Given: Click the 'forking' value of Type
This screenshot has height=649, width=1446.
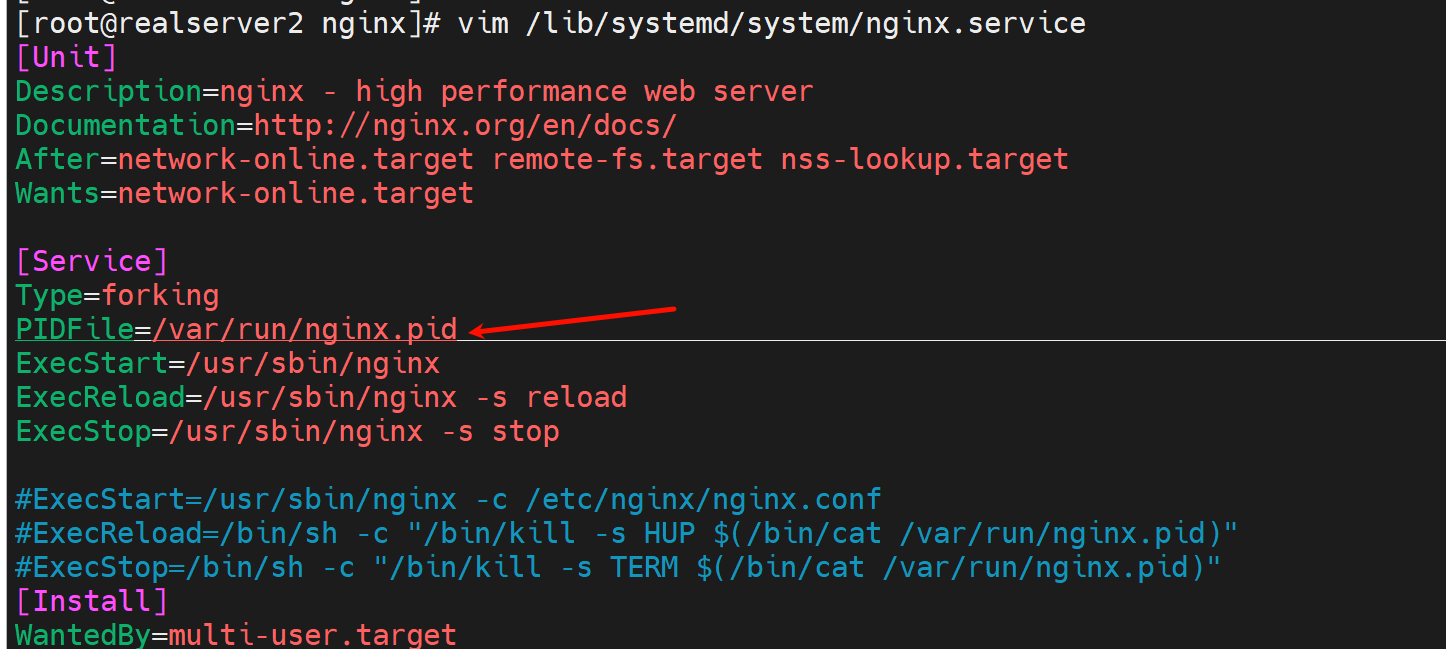Looking at the screenshot, I should coord(159,295).
